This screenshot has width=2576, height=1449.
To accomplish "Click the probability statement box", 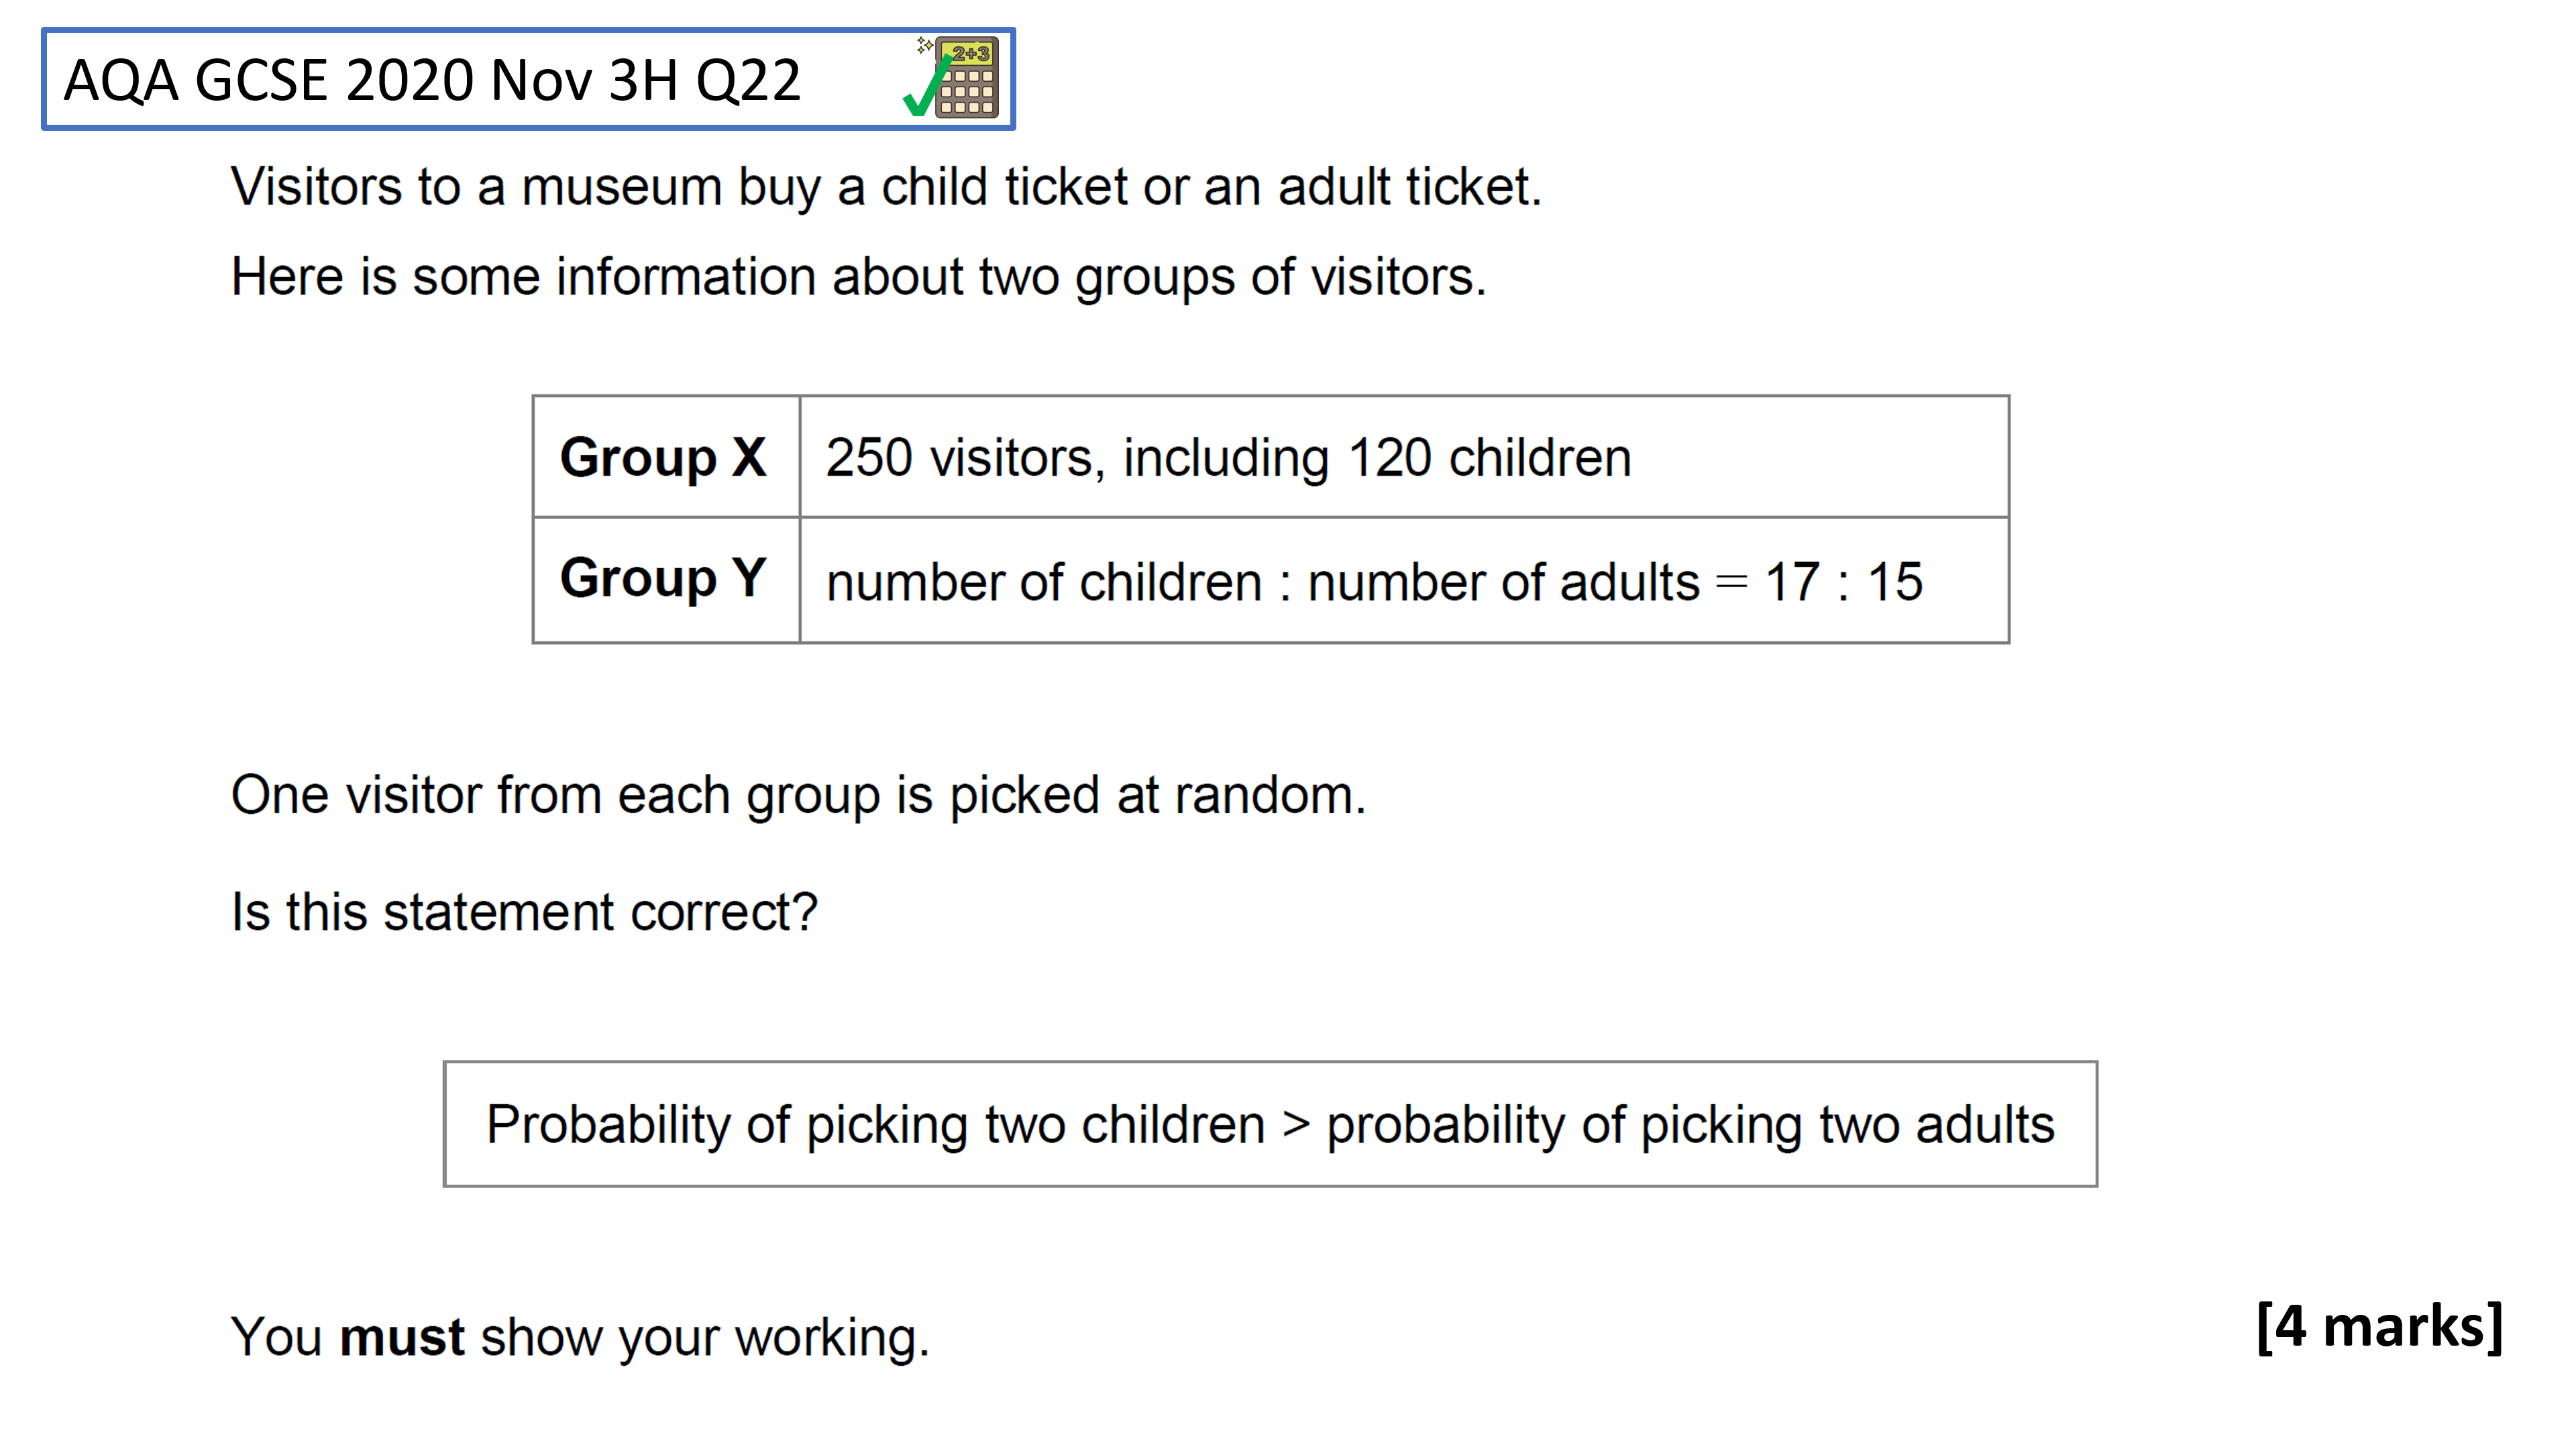I will 1270,1124.
